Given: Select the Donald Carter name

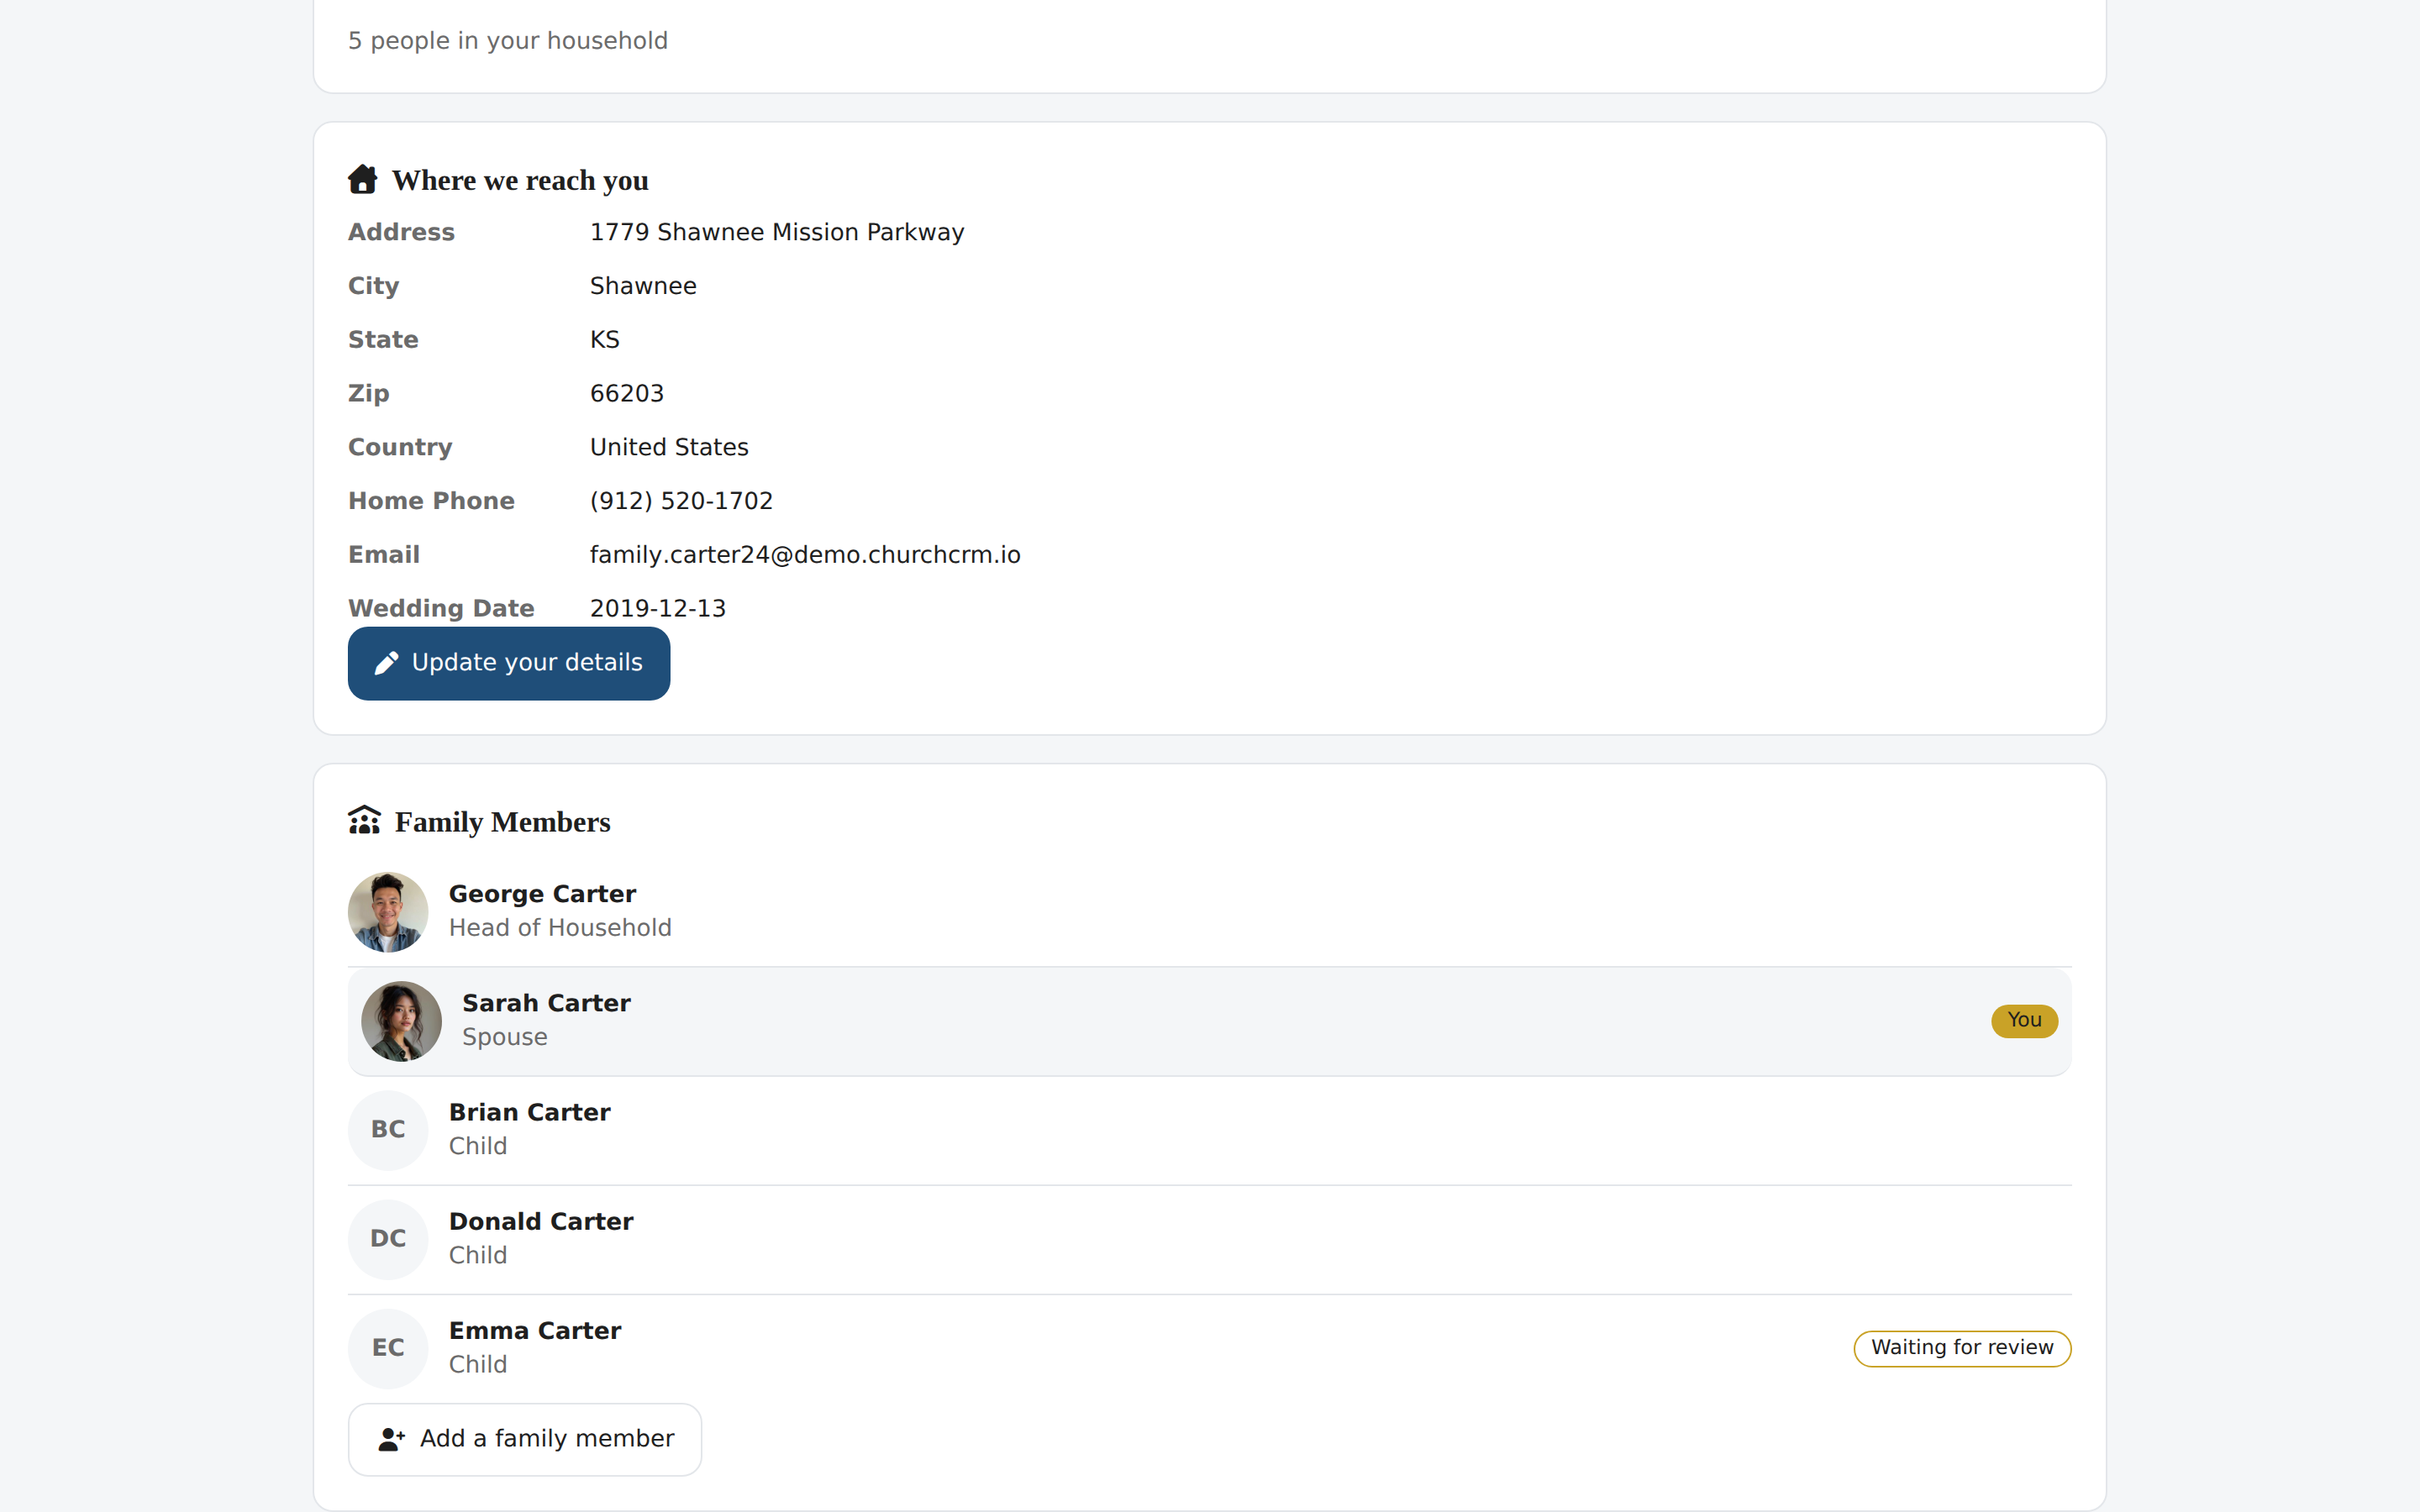Looking at the screenshot, I should tap(541, 1221).
